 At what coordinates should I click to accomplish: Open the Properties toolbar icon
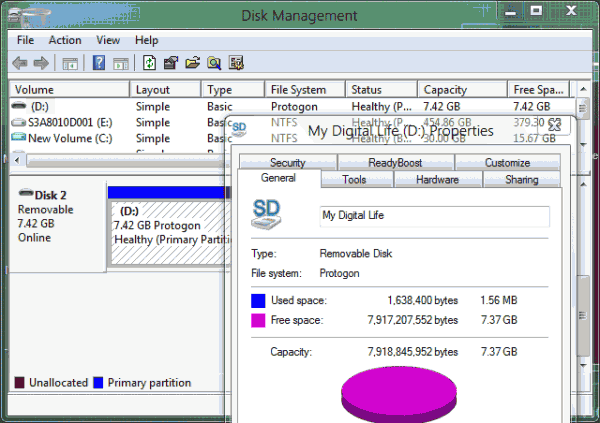pyautogui.click(x=171, y=63)
